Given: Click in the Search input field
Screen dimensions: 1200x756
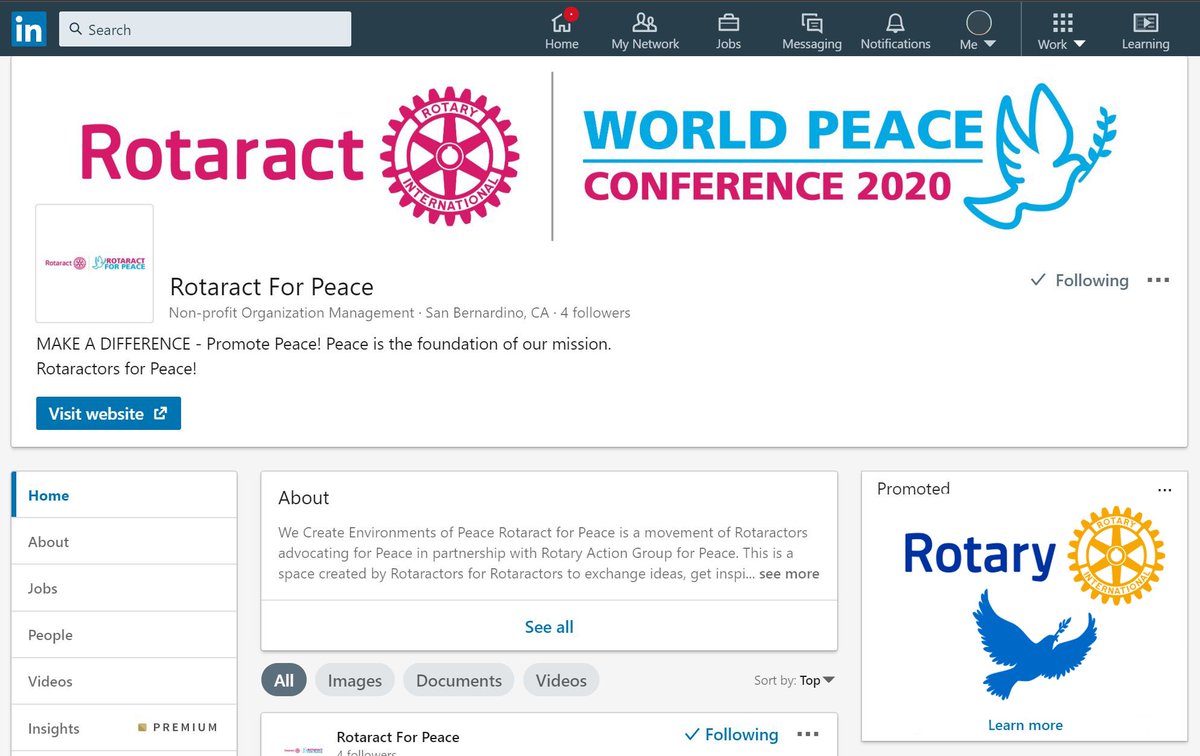Looking at the screenshot, I should pyautogui.click(x=205, y=30).
